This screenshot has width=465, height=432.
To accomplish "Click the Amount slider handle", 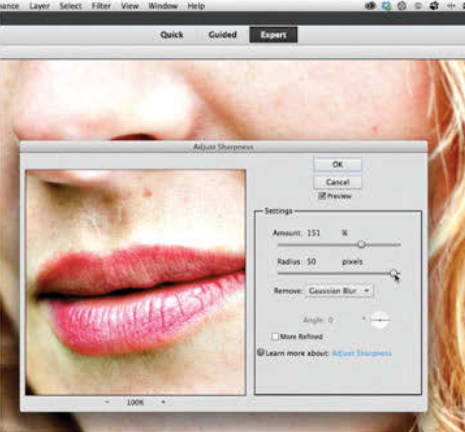I will pyautogui.click(x=361, y=245).
